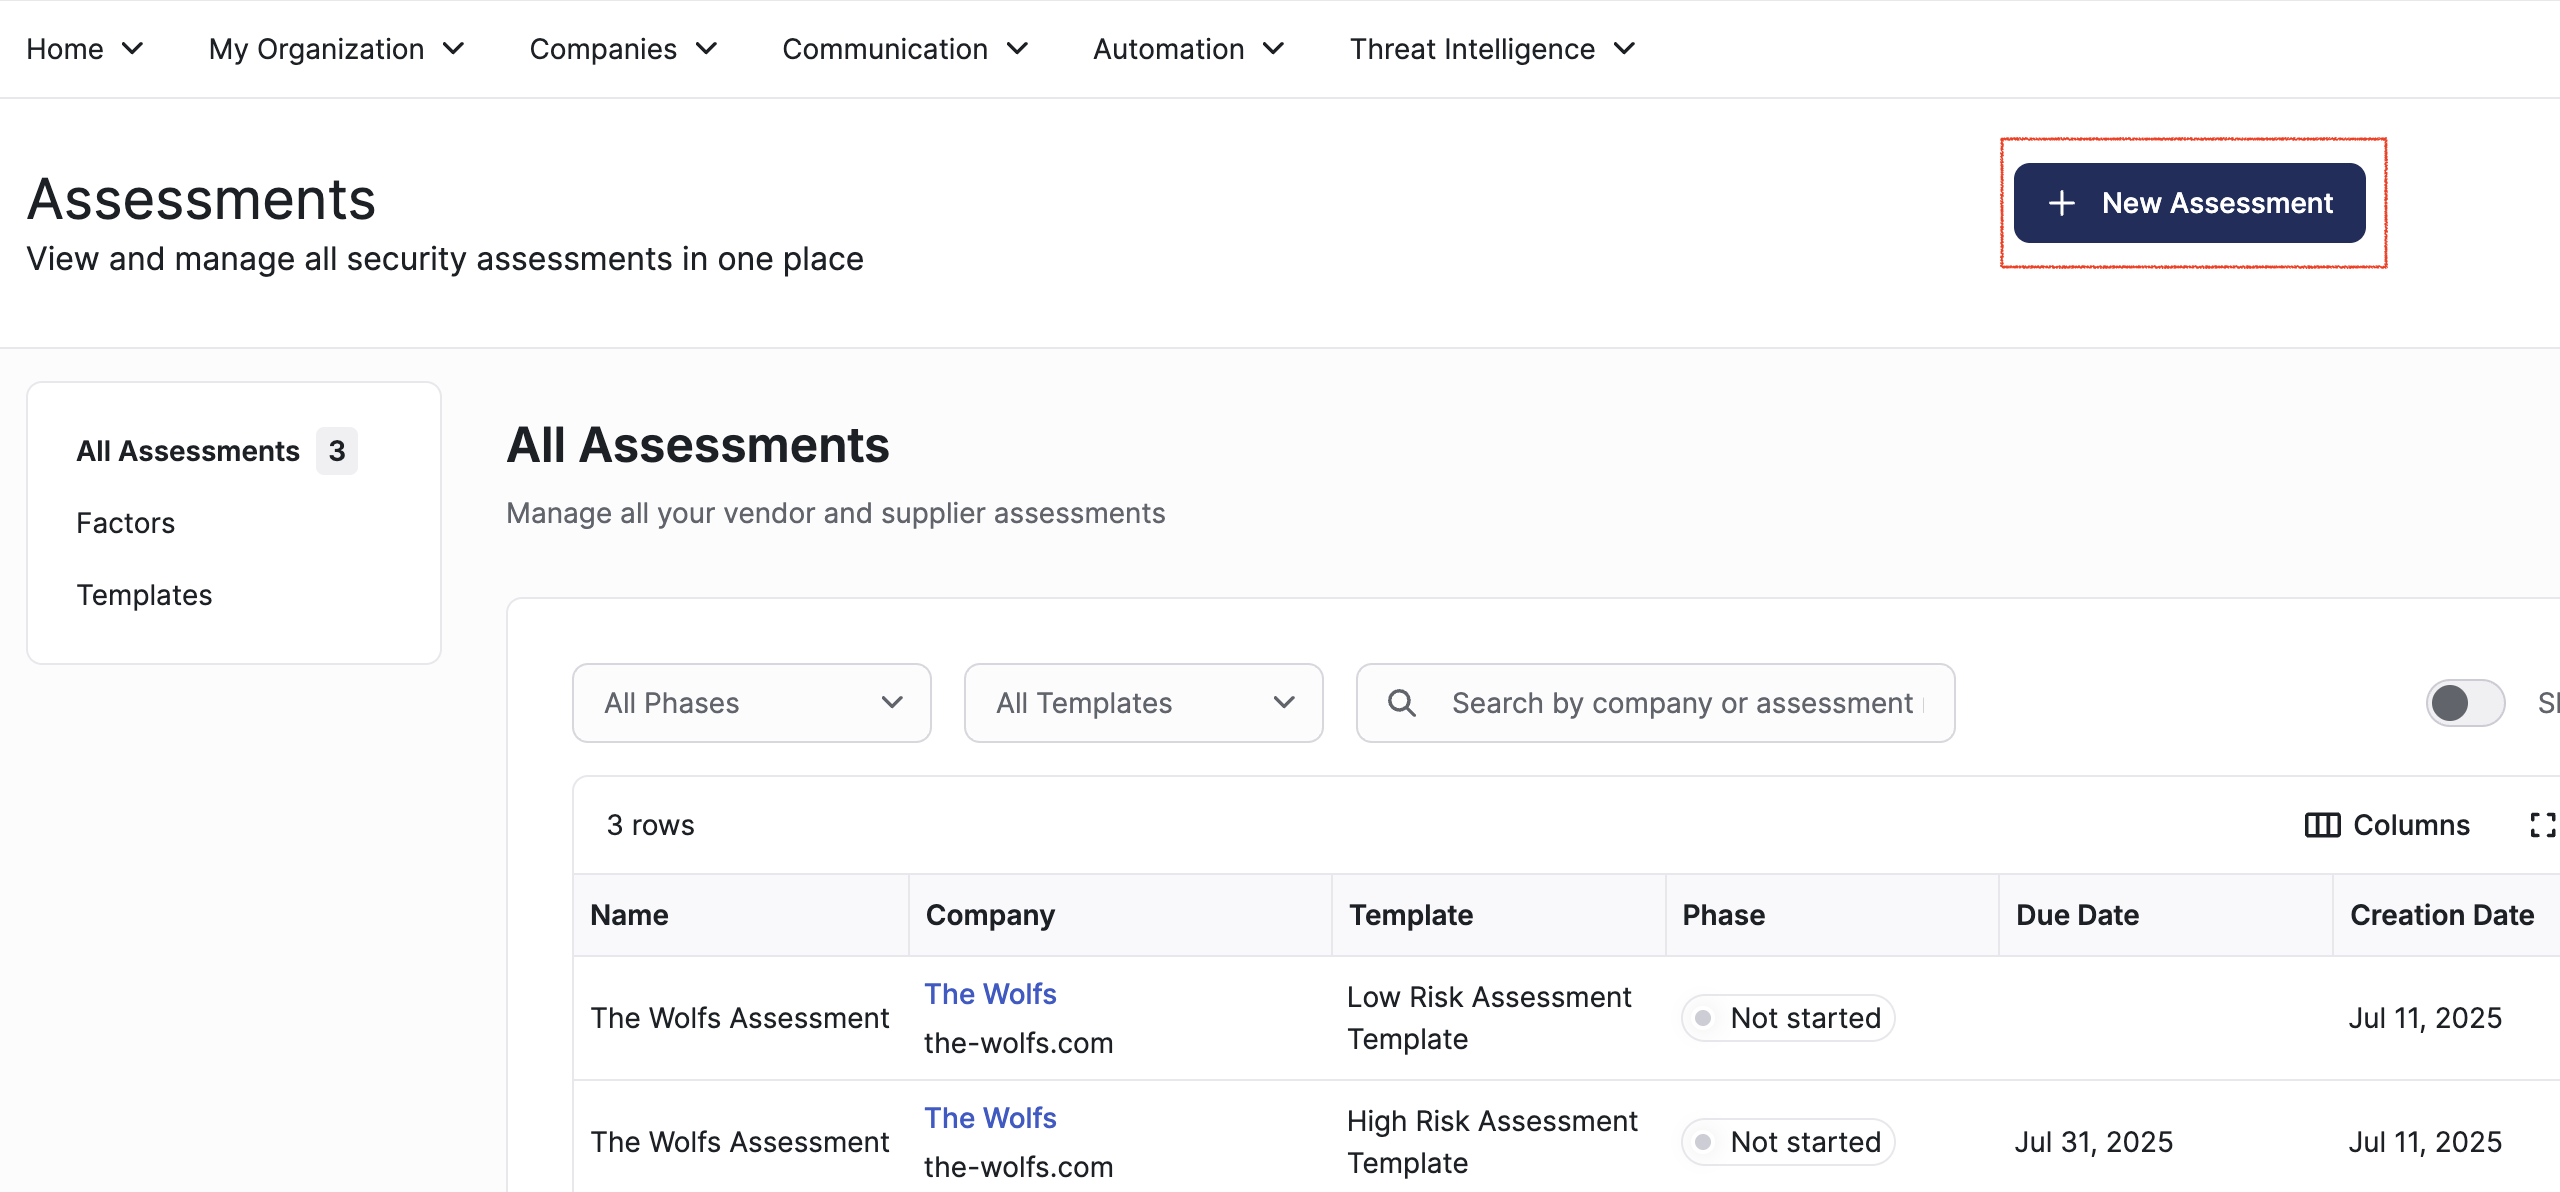This screenshot has width=2560, height=1192.
Task: Expand the All Phases dropdown
Action: click(x=752, y=703)
